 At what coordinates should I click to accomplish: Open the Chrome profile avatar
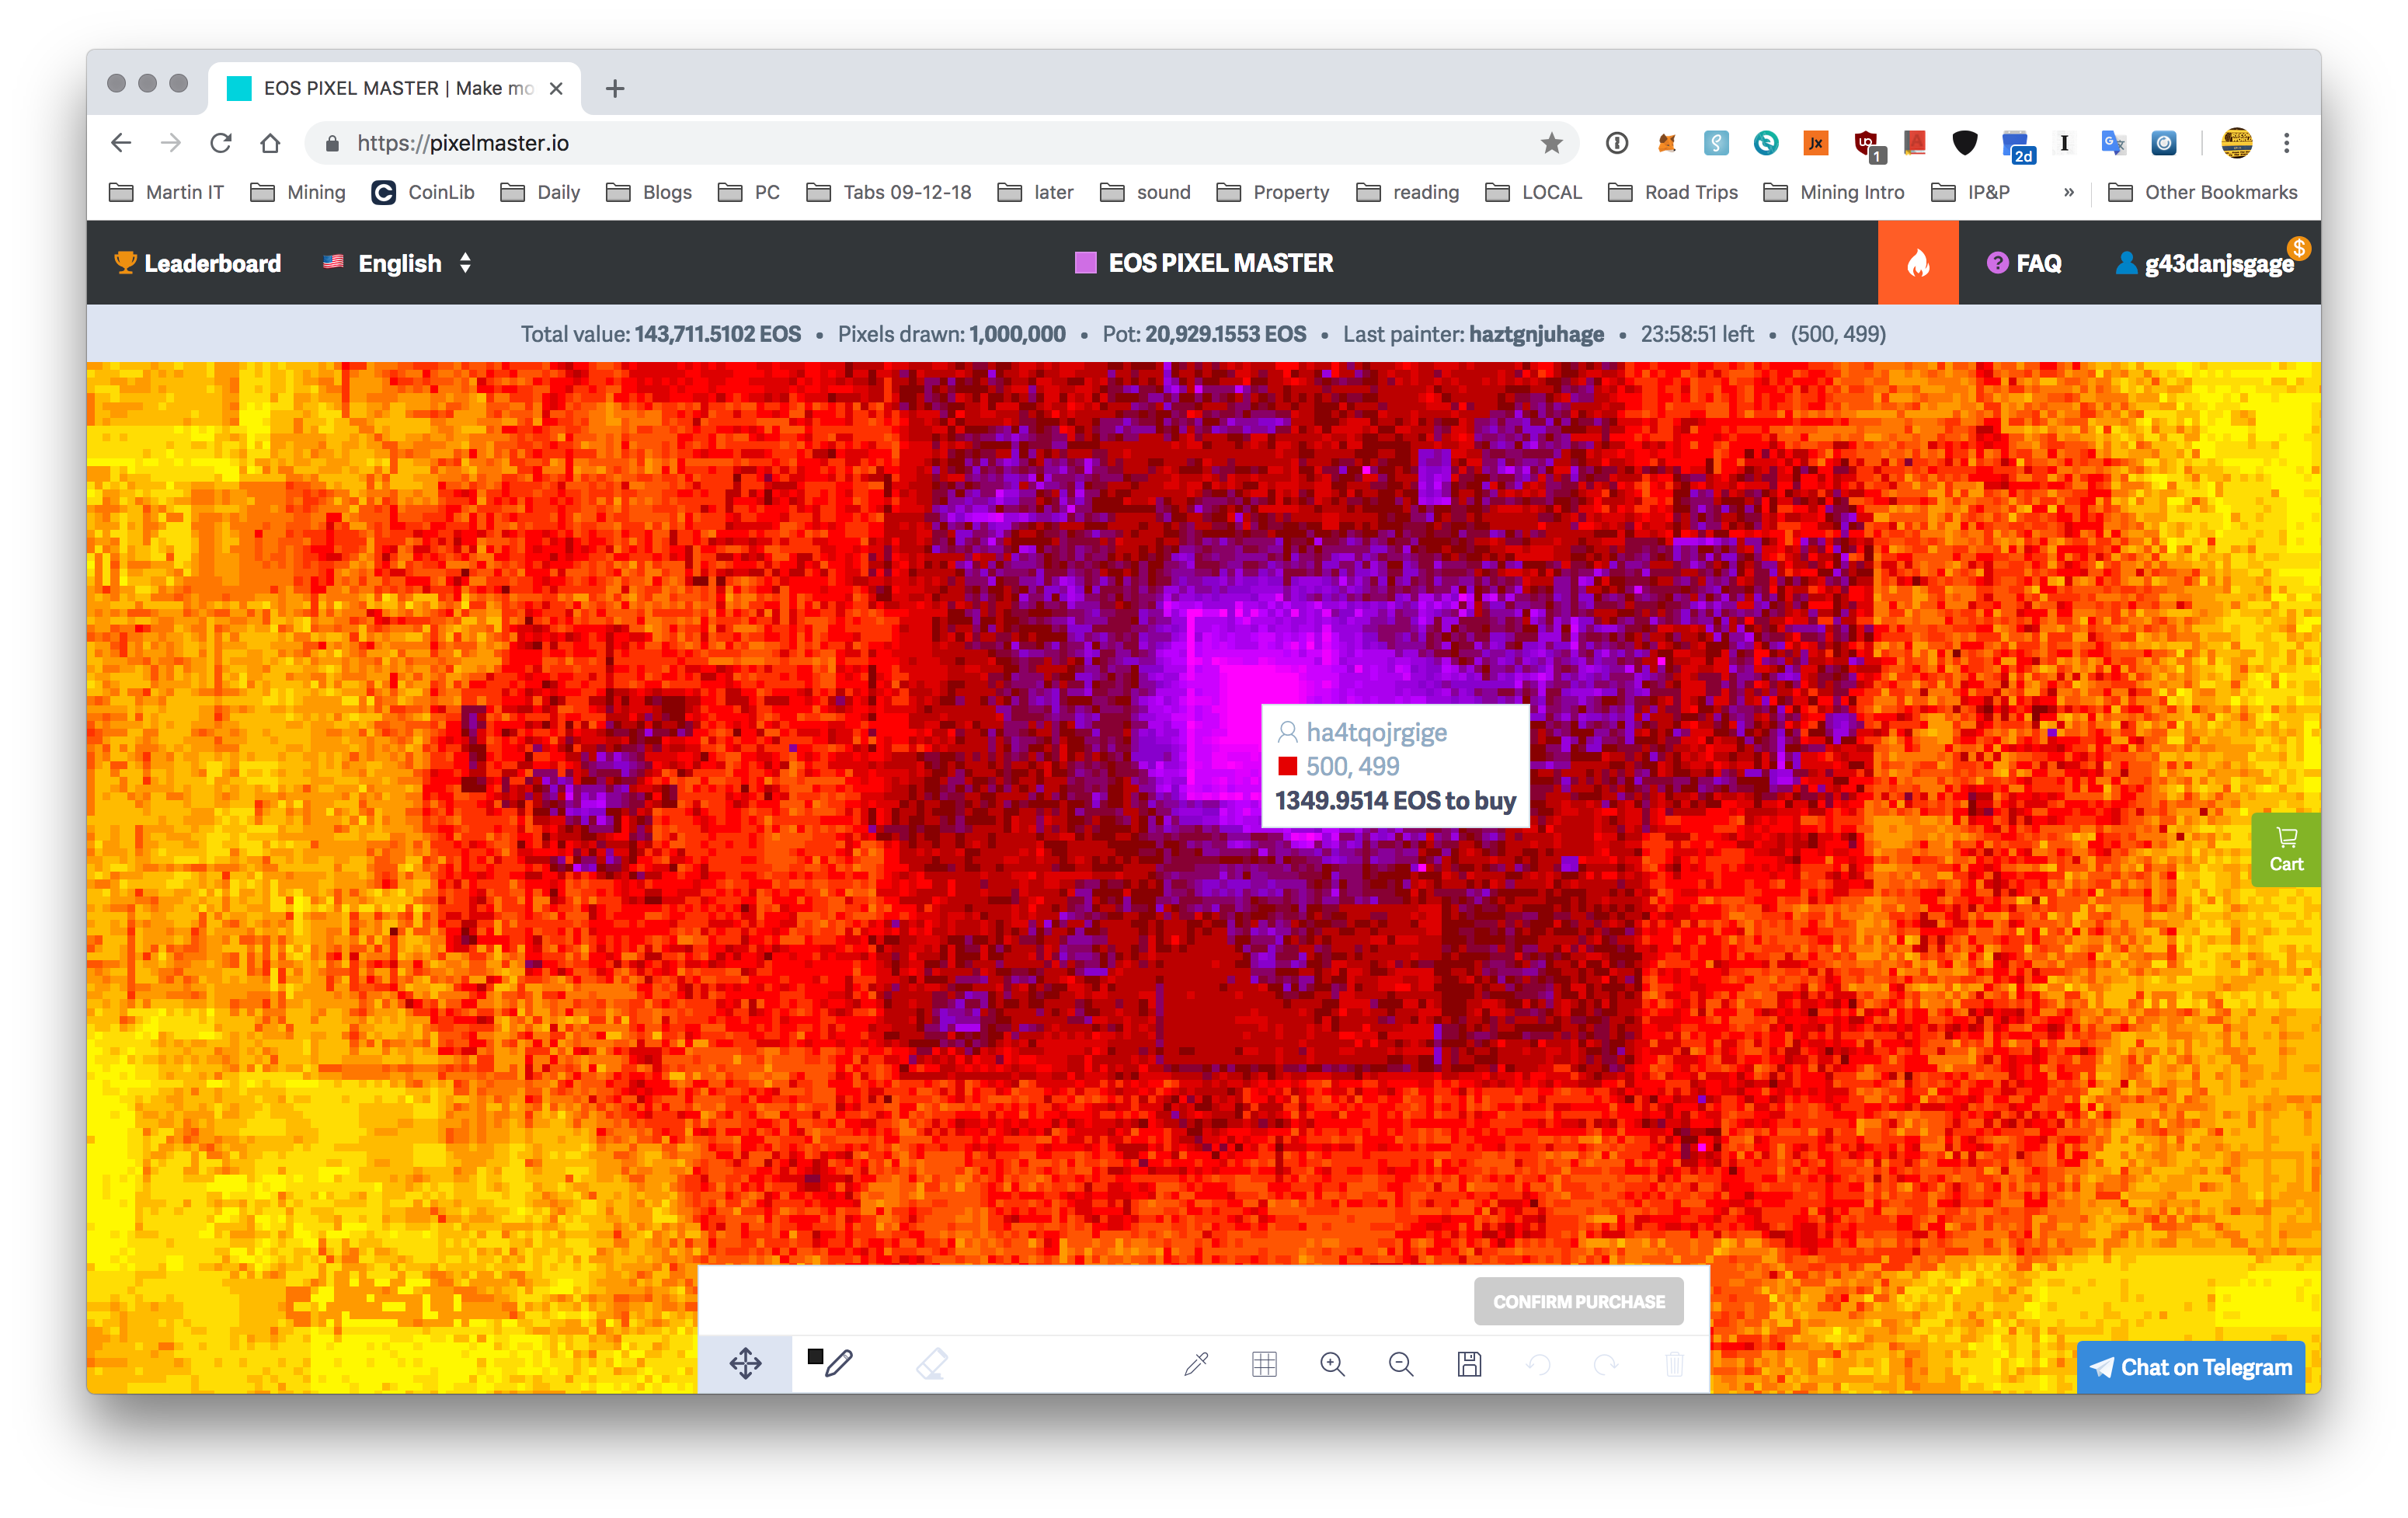tap(2236, 143)
